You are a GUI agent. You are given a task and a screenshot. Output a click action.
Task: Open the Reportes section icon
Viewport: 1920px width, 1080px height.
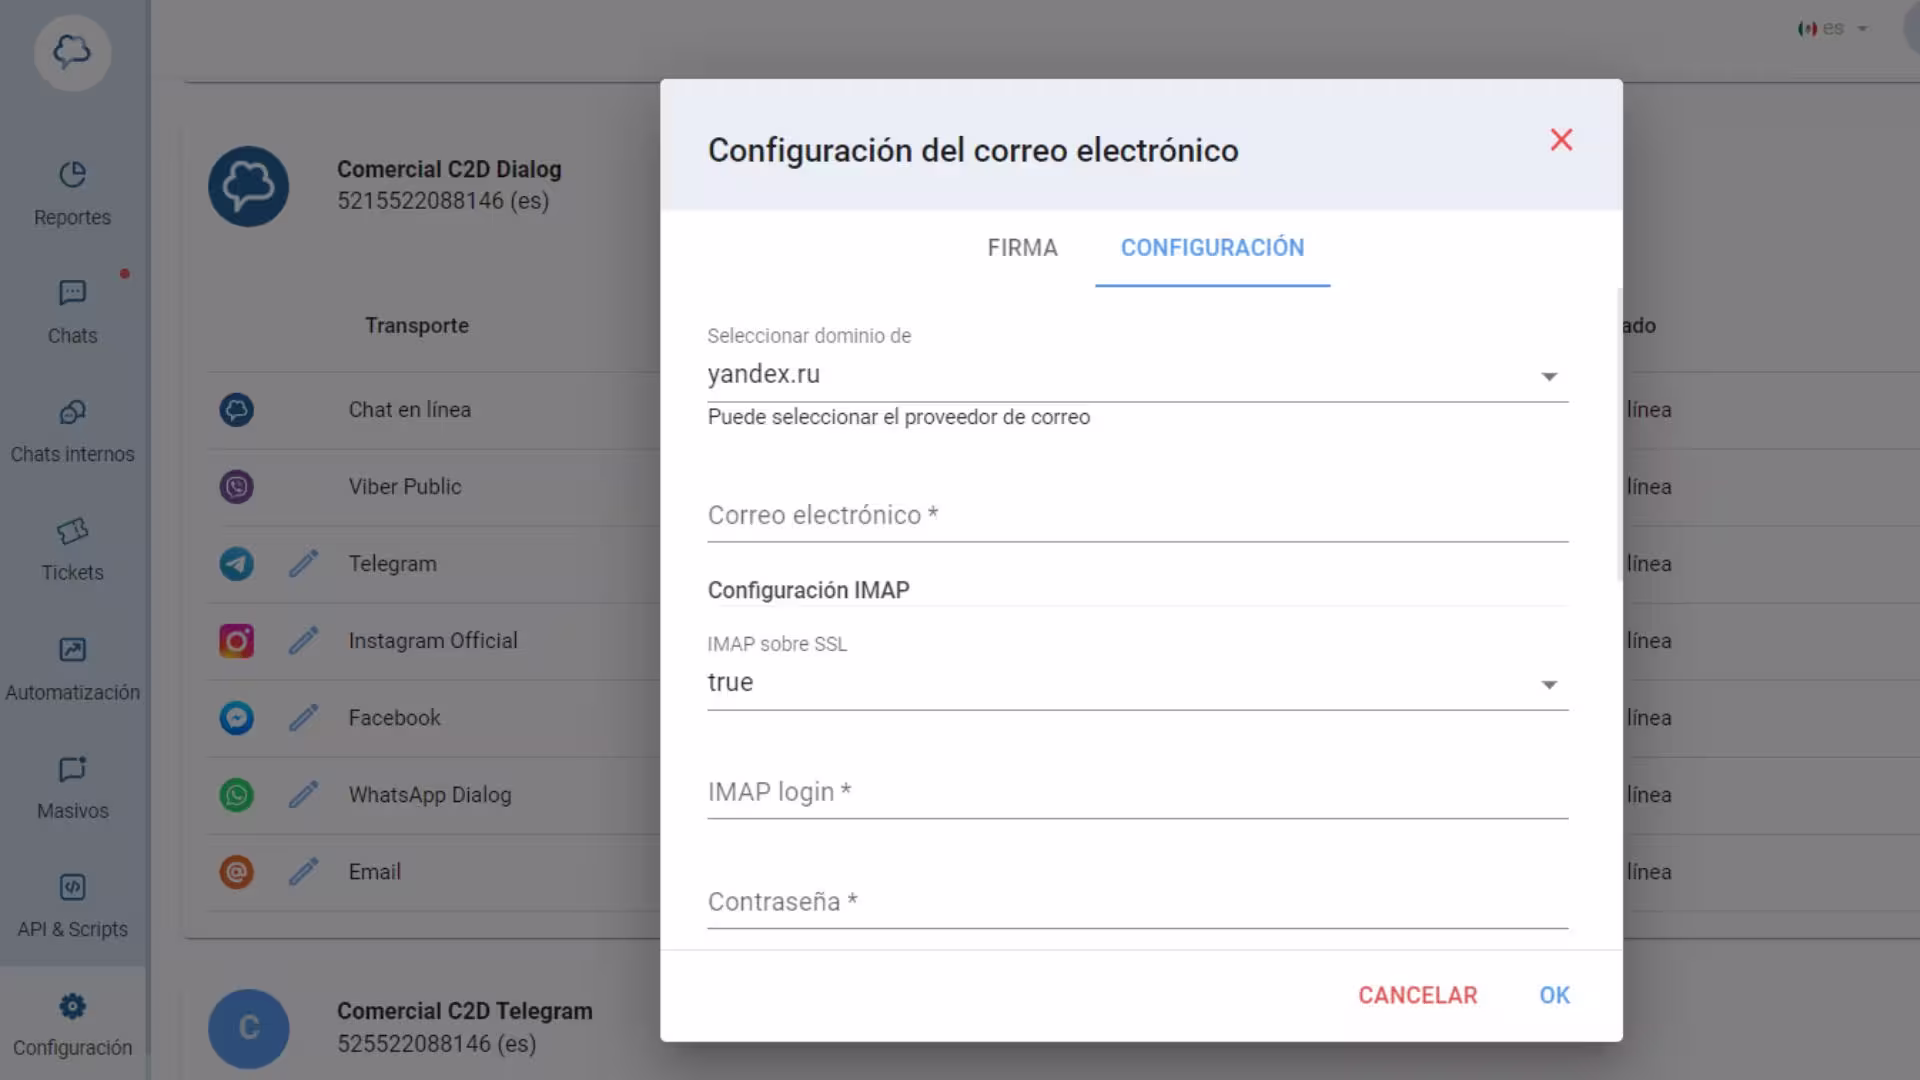[72, 175]
